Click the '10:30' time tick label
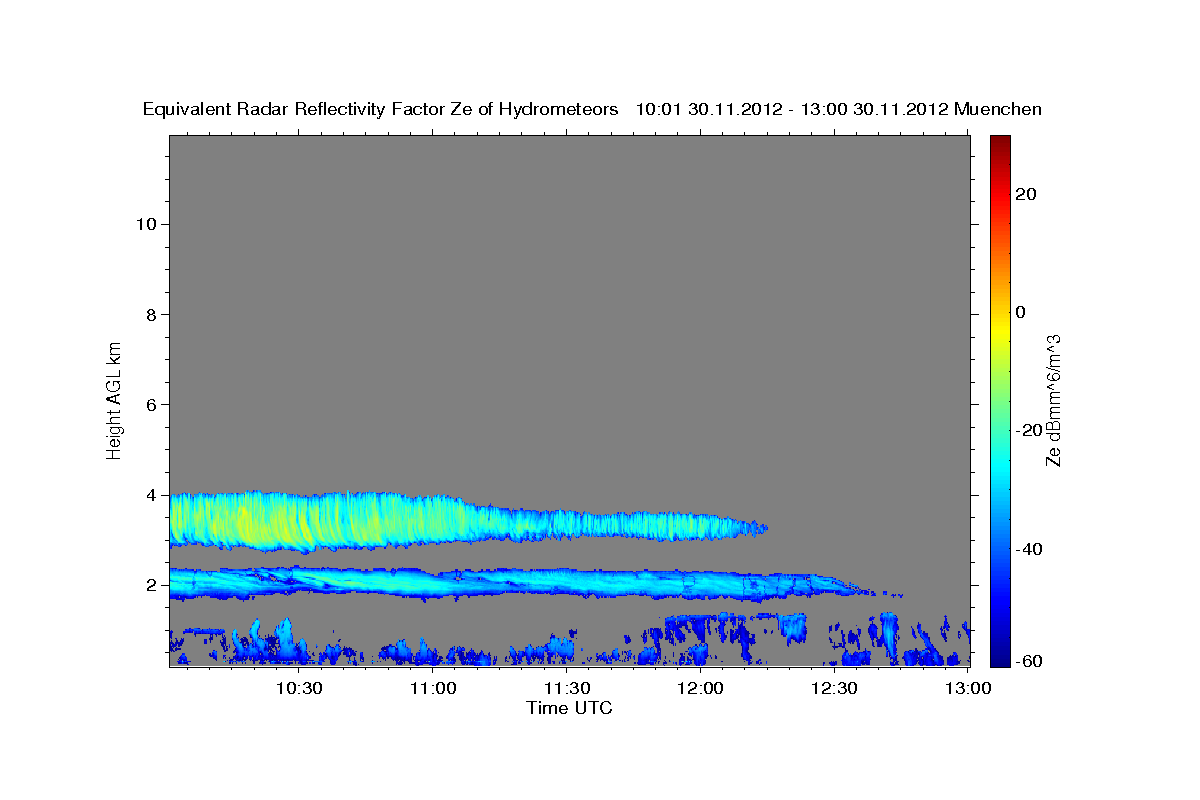Screen dimensions: 1200x800 [x=299, y=688]
